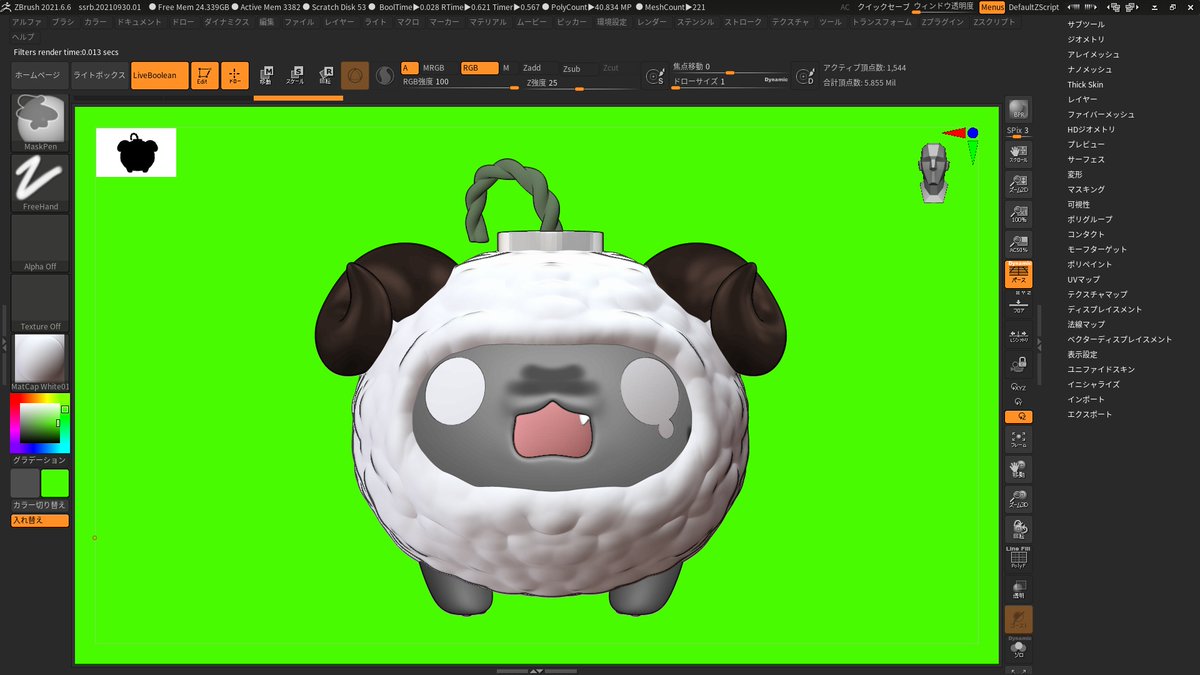This screenshot has height=675, width=1200.
Task: Toggle Ghost transparency button
Action: [x=1019, y=620]
